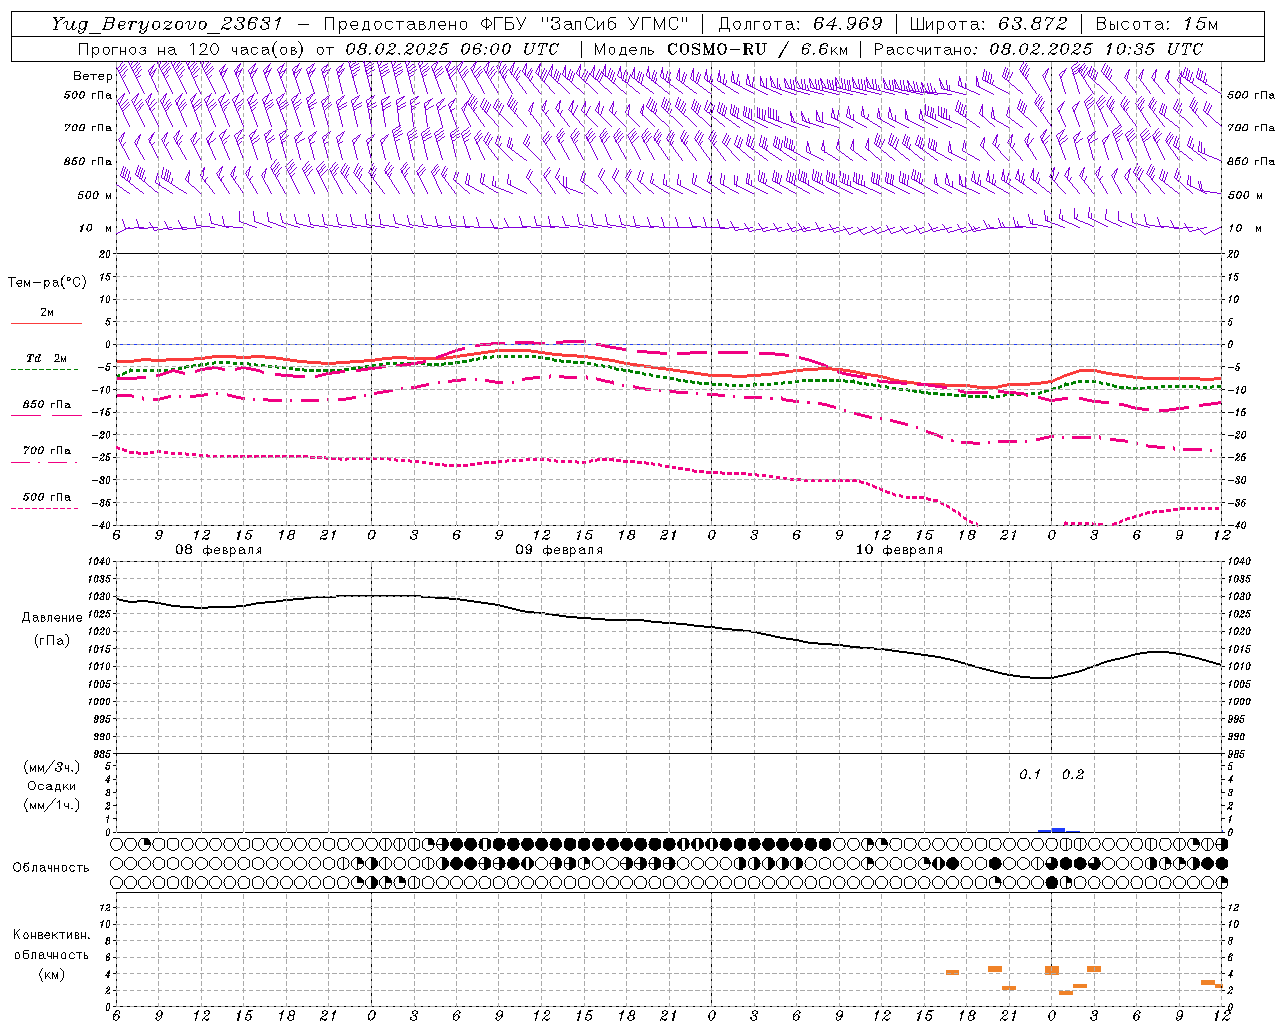Click the Td 2м dew point legend entry
The width and height of the screenshot is (1280, 1024).
click(x=47, y=358)
